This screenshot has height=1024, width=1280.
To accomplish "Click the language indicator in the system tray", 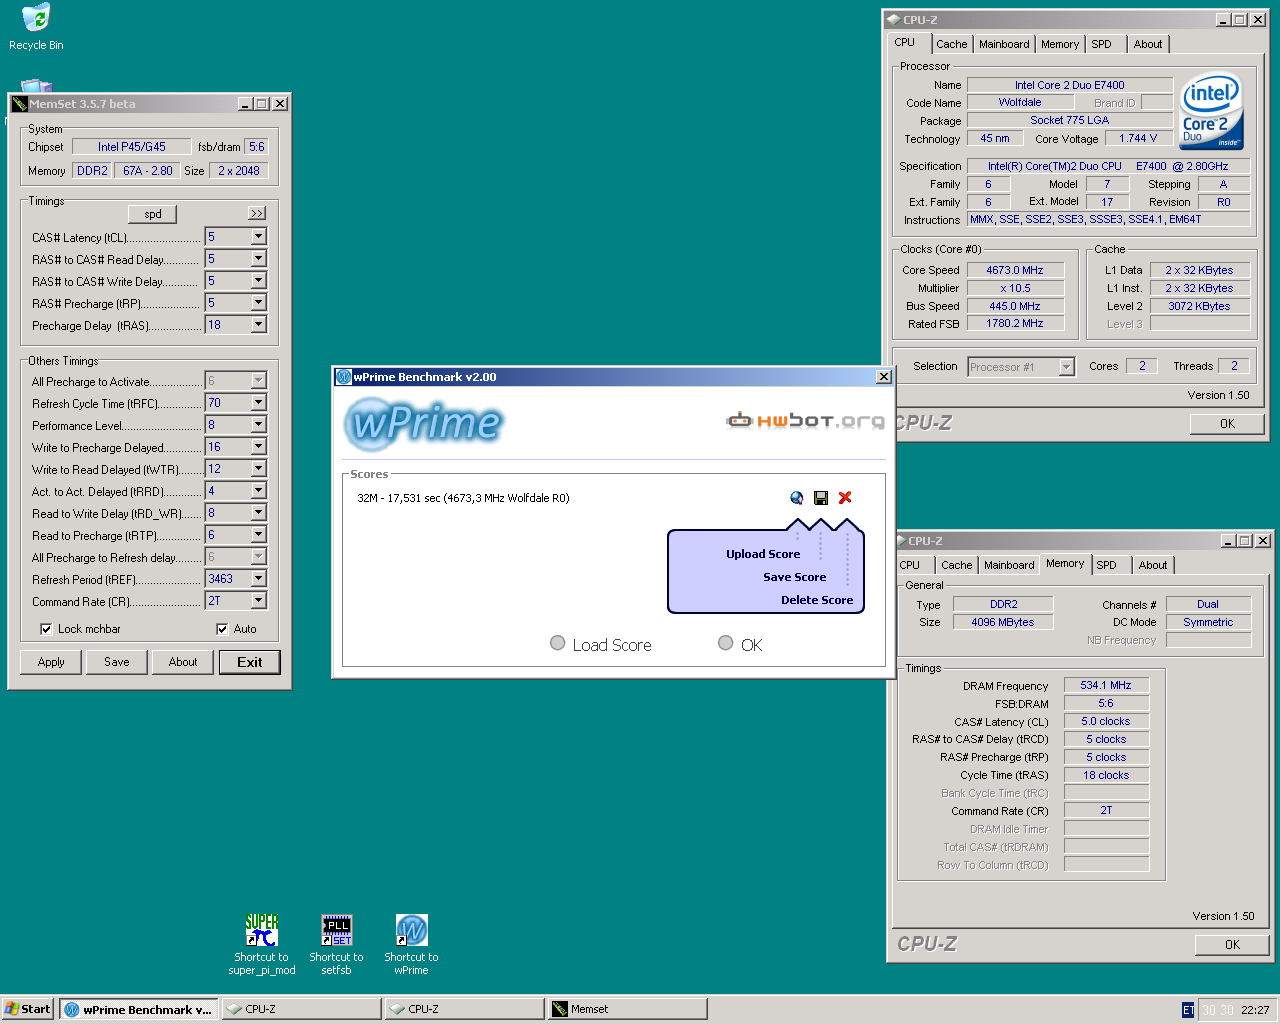I will coord(1188,1010).
